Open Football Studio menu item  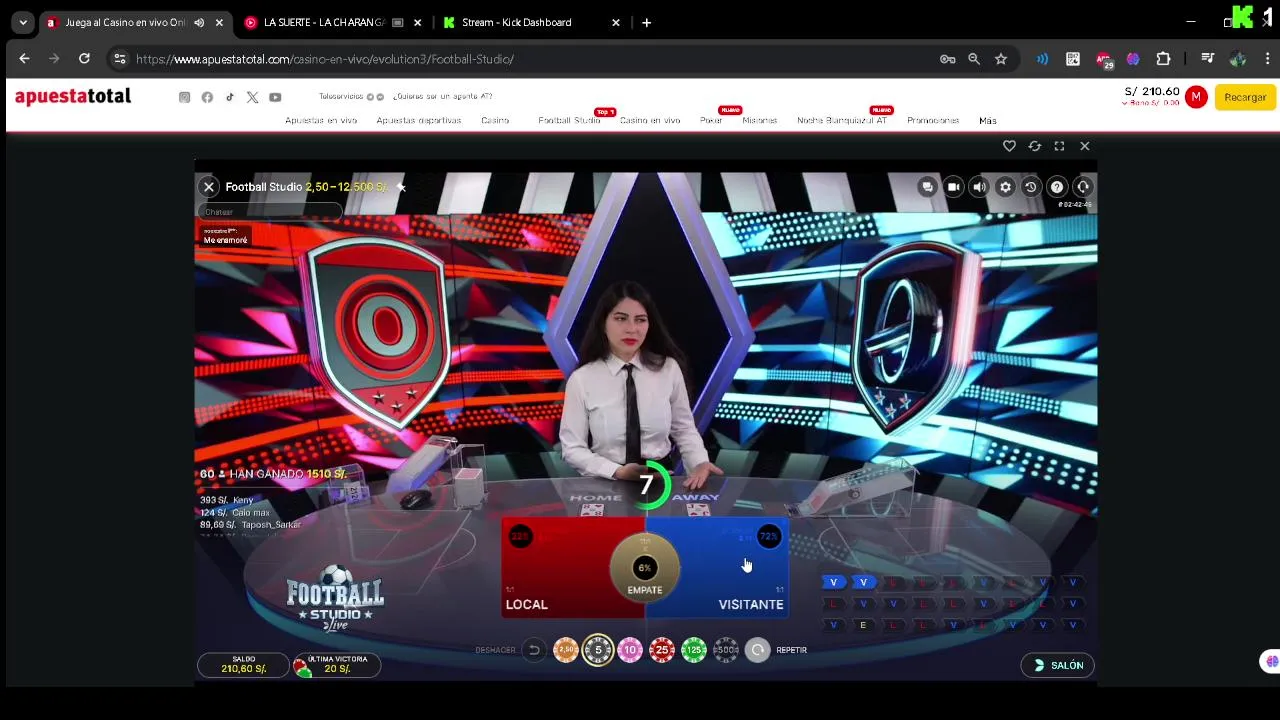tap(569, 120)
